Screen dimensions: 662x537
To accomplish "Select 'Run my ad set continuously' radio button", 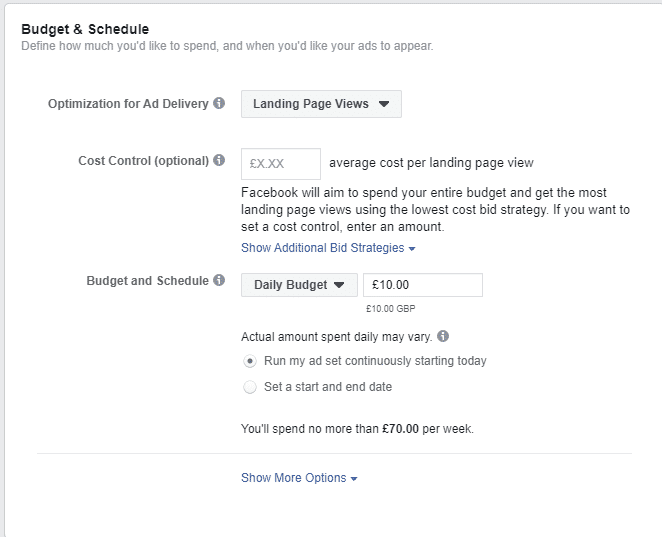I will coord(250,361).
